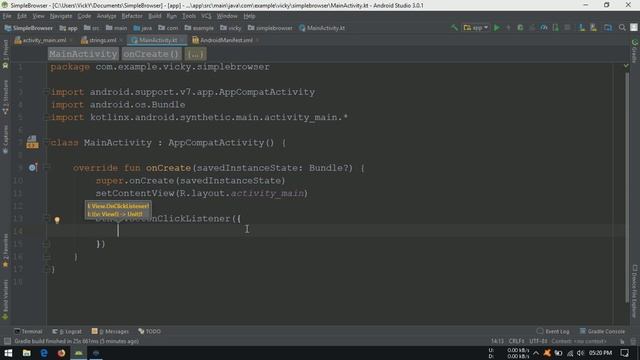
Task: Click the Debug app bug icon
Action: 520,28
